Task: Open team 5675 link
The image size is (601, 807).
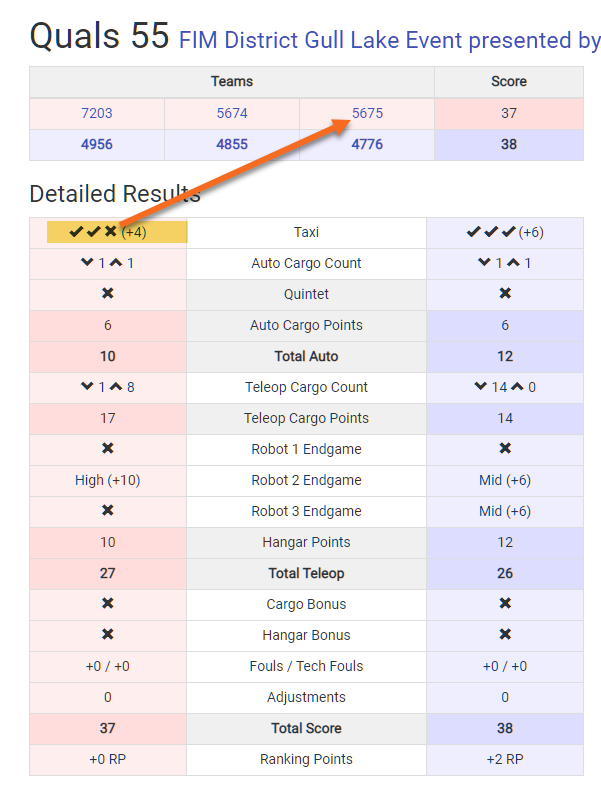Action: coord(367,113)
